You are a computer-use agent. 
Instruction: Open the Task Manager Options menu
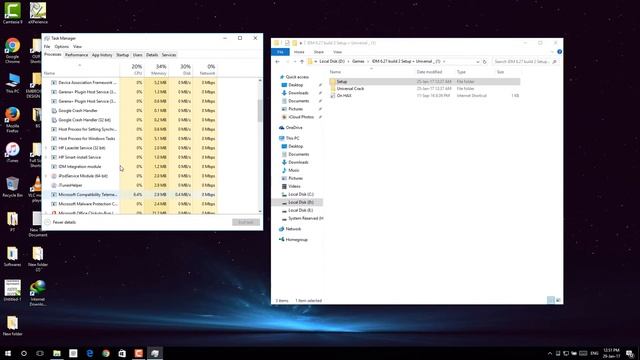coord(62,47)
